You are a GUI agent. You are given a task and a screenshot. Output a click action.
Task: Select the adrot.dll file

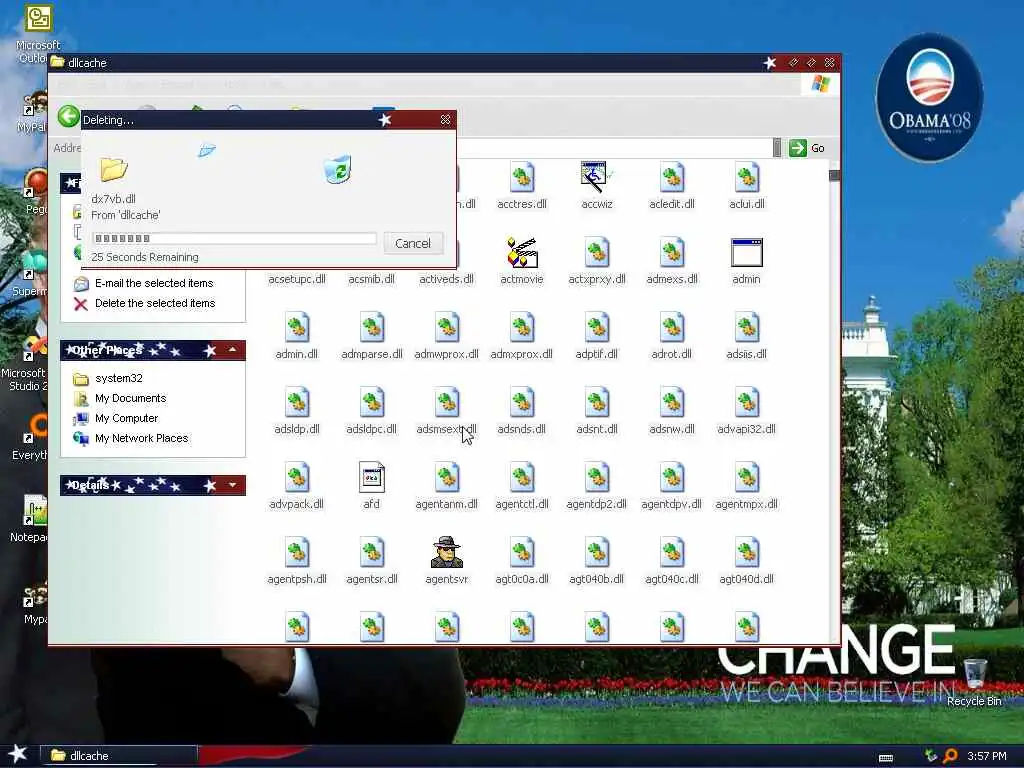[x=671, y=336]
